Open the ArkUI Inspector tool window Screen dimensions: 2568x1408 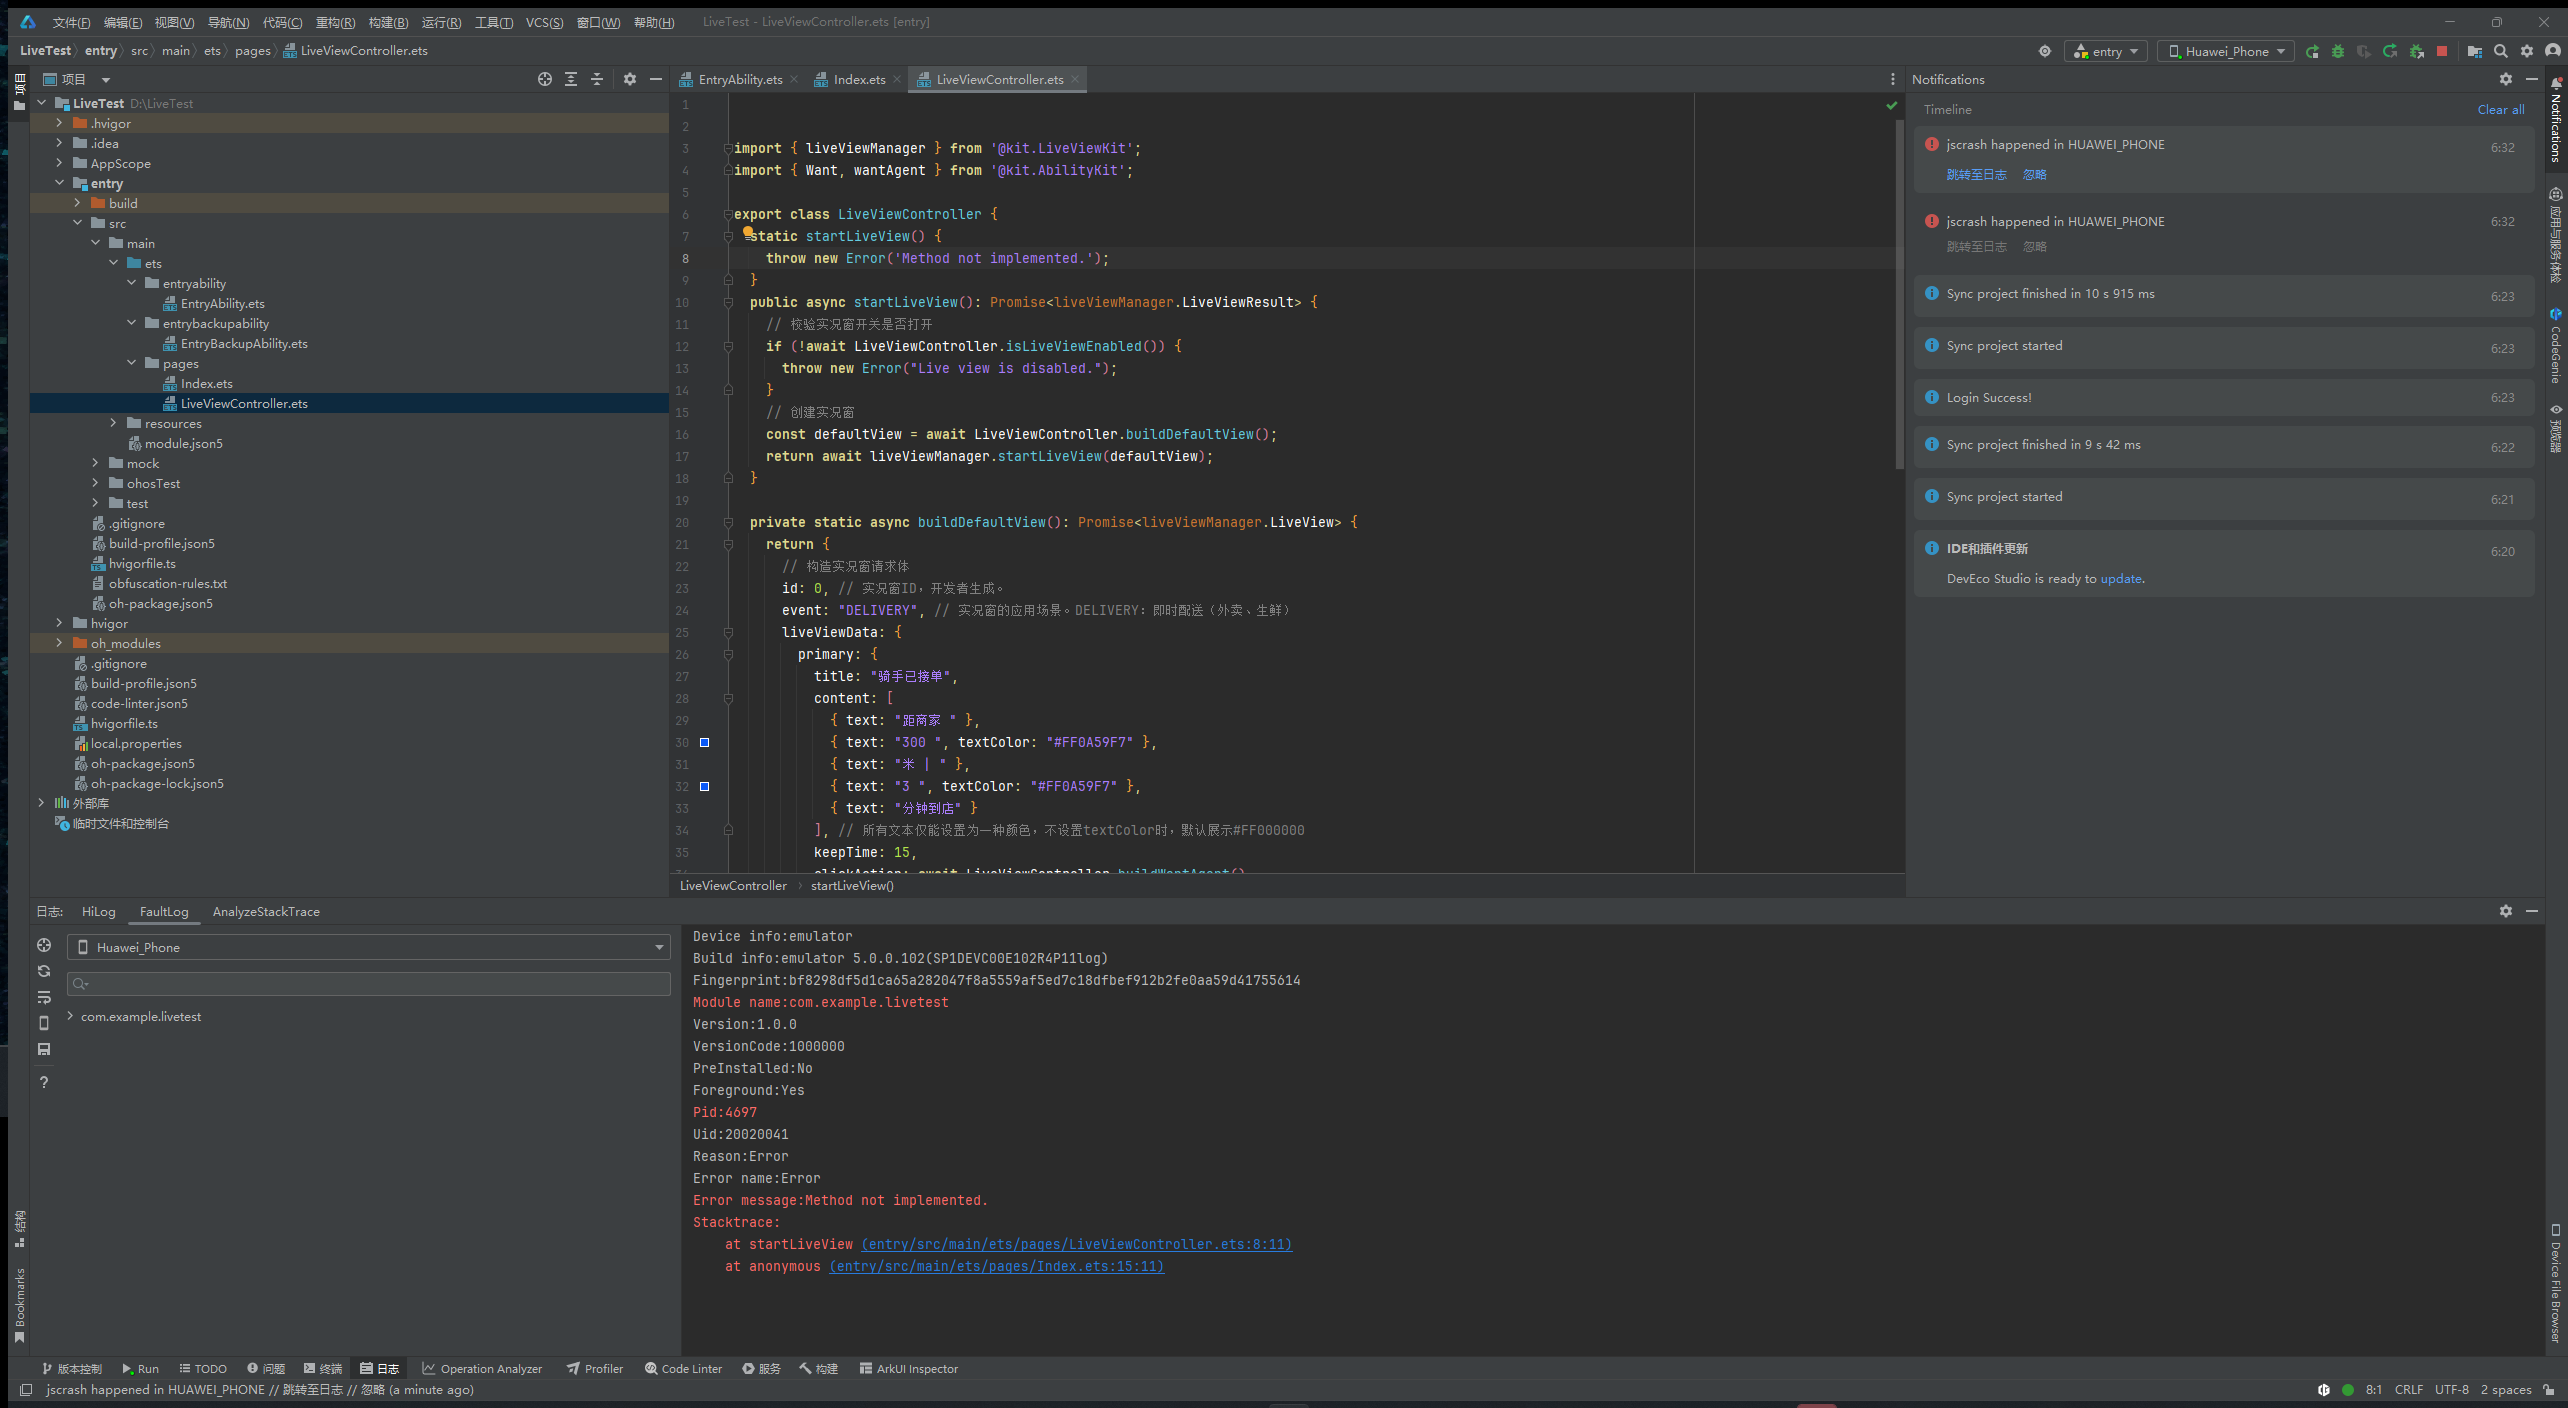(908, 1369)
